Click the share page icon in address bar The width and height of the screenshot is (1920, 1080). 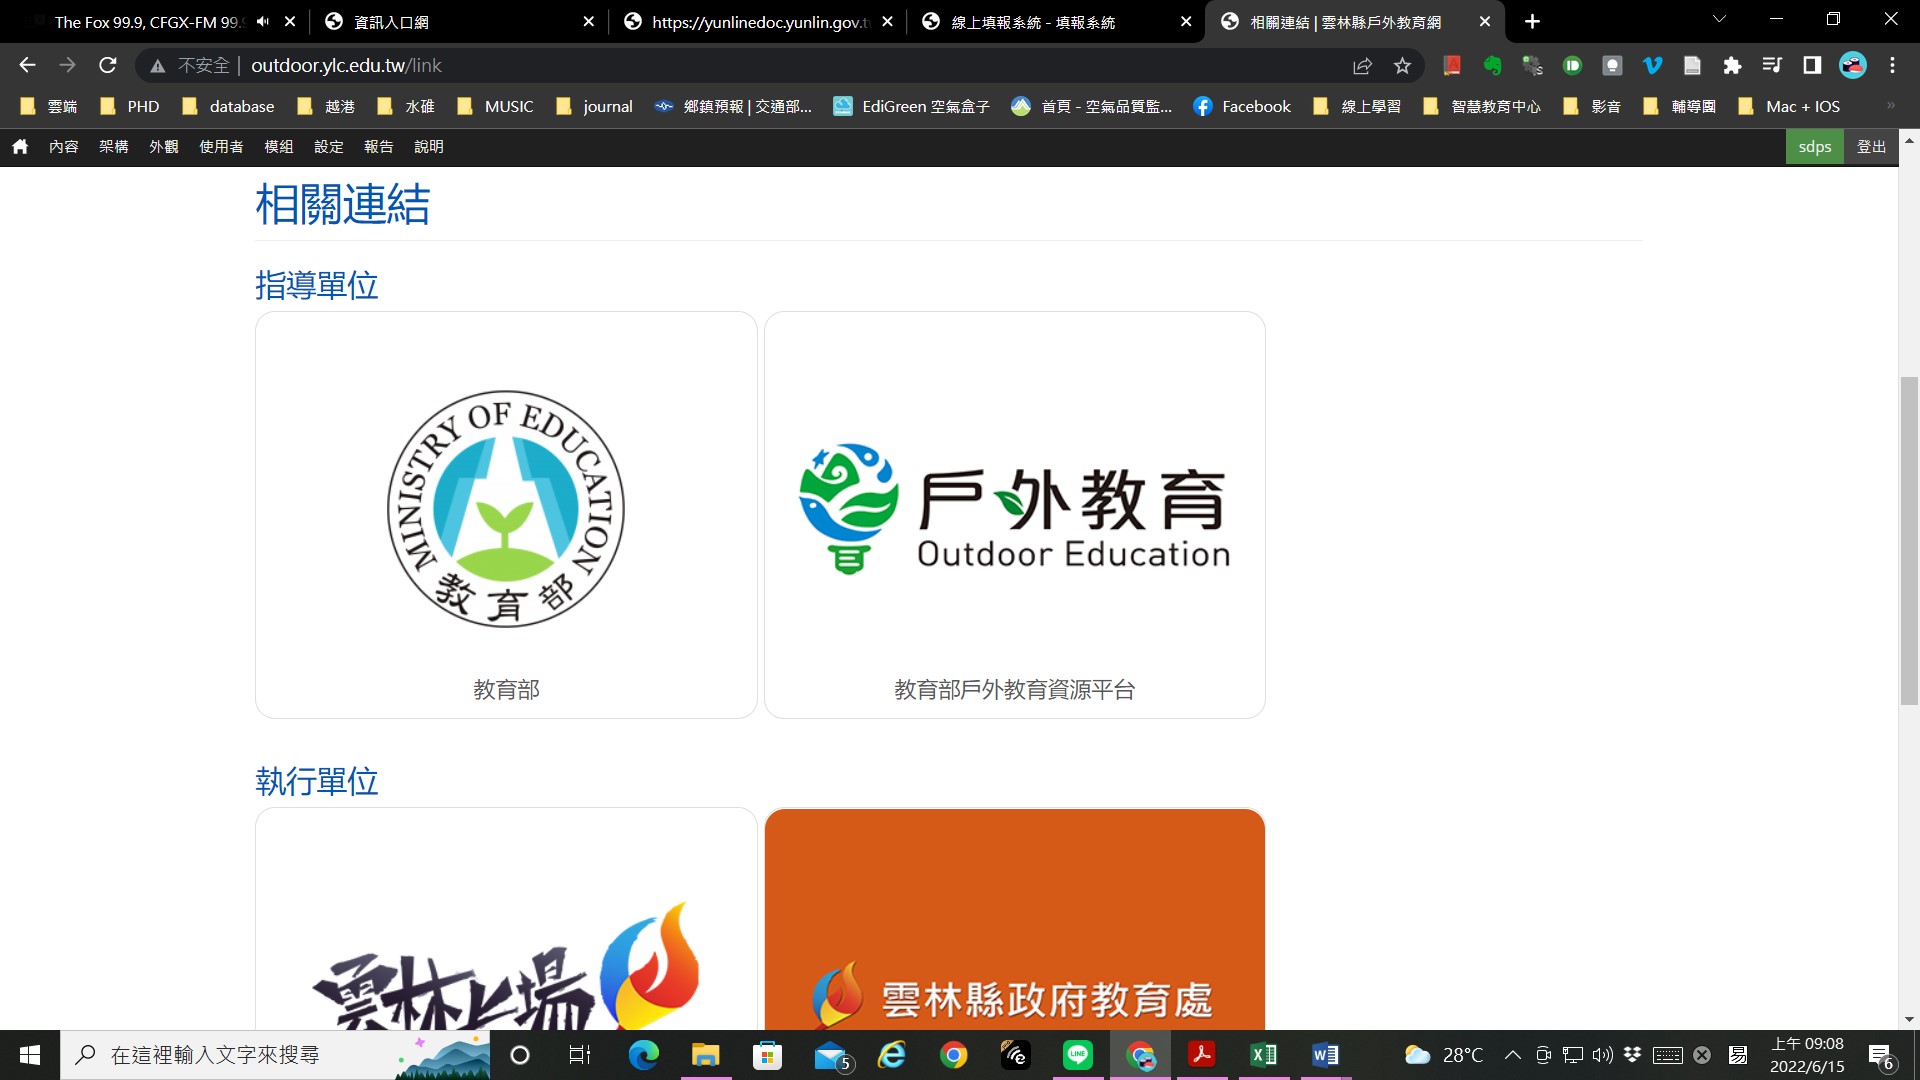(x=1362, y=65)
